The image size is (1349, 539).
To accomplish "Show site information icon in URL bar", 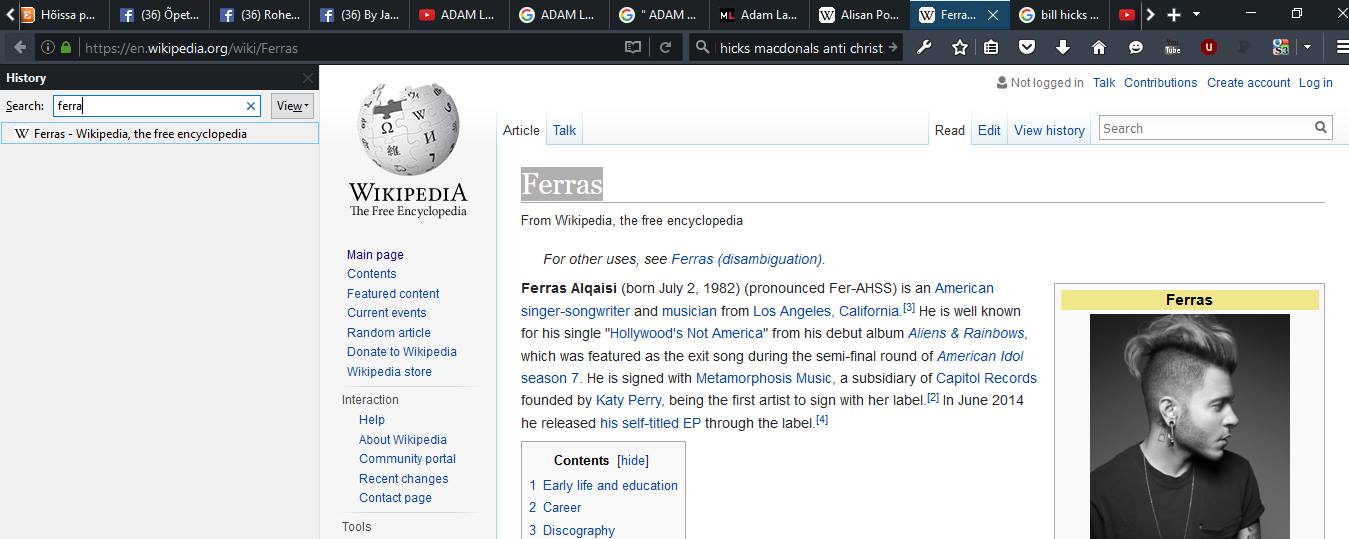I will (47, 47).
